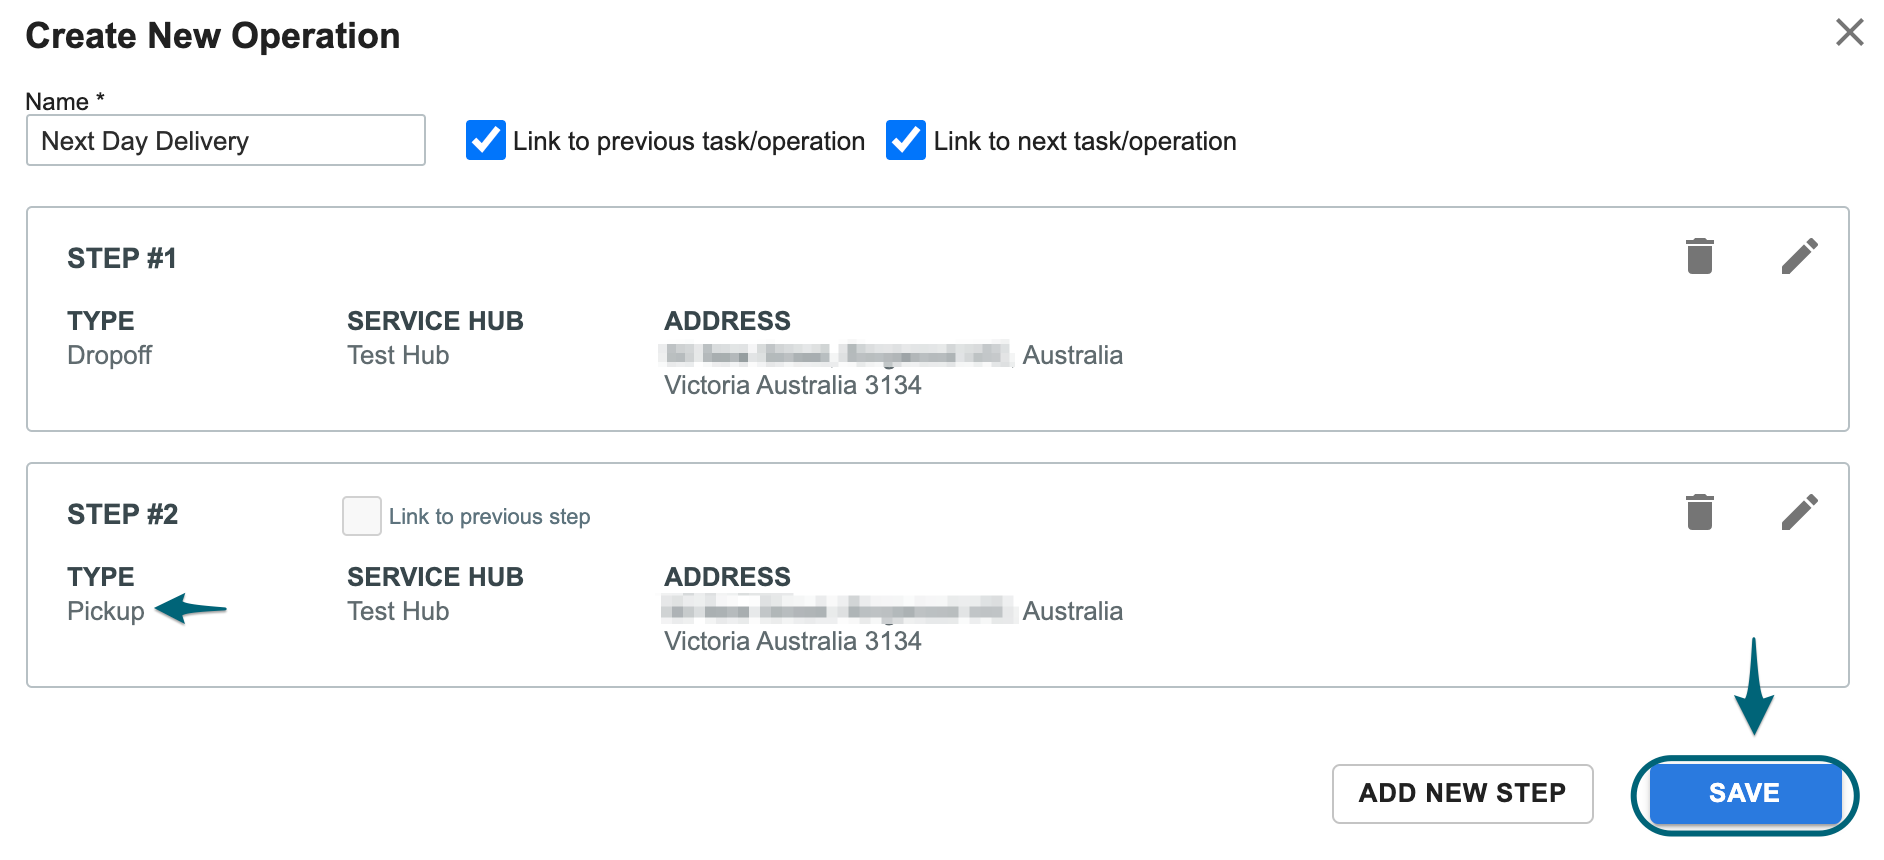The width and height of the screenshot is (1884, 860).
Task: Close the Create New Operation dialog
Action: click(x=1850, y=32)
